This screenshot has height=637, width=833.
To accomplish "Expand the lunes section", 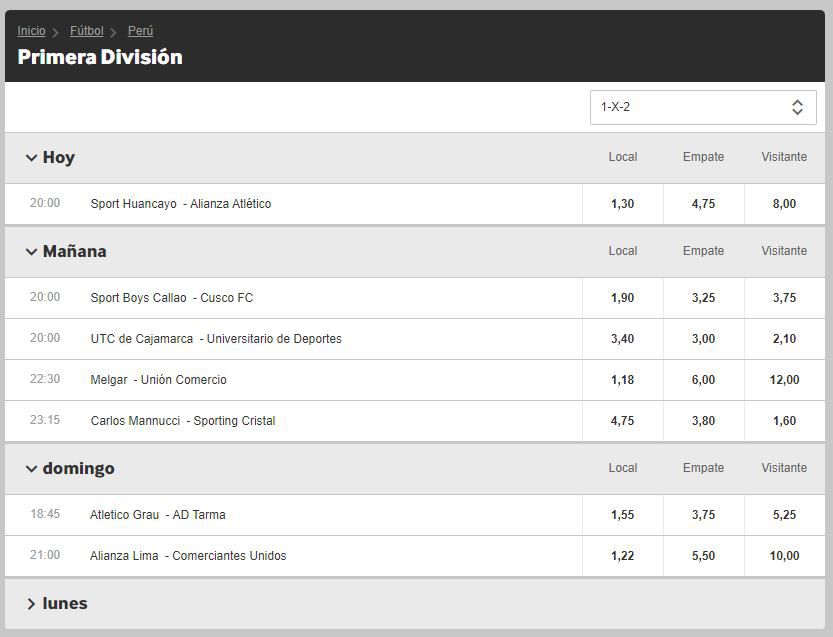I will pos(31,604).
